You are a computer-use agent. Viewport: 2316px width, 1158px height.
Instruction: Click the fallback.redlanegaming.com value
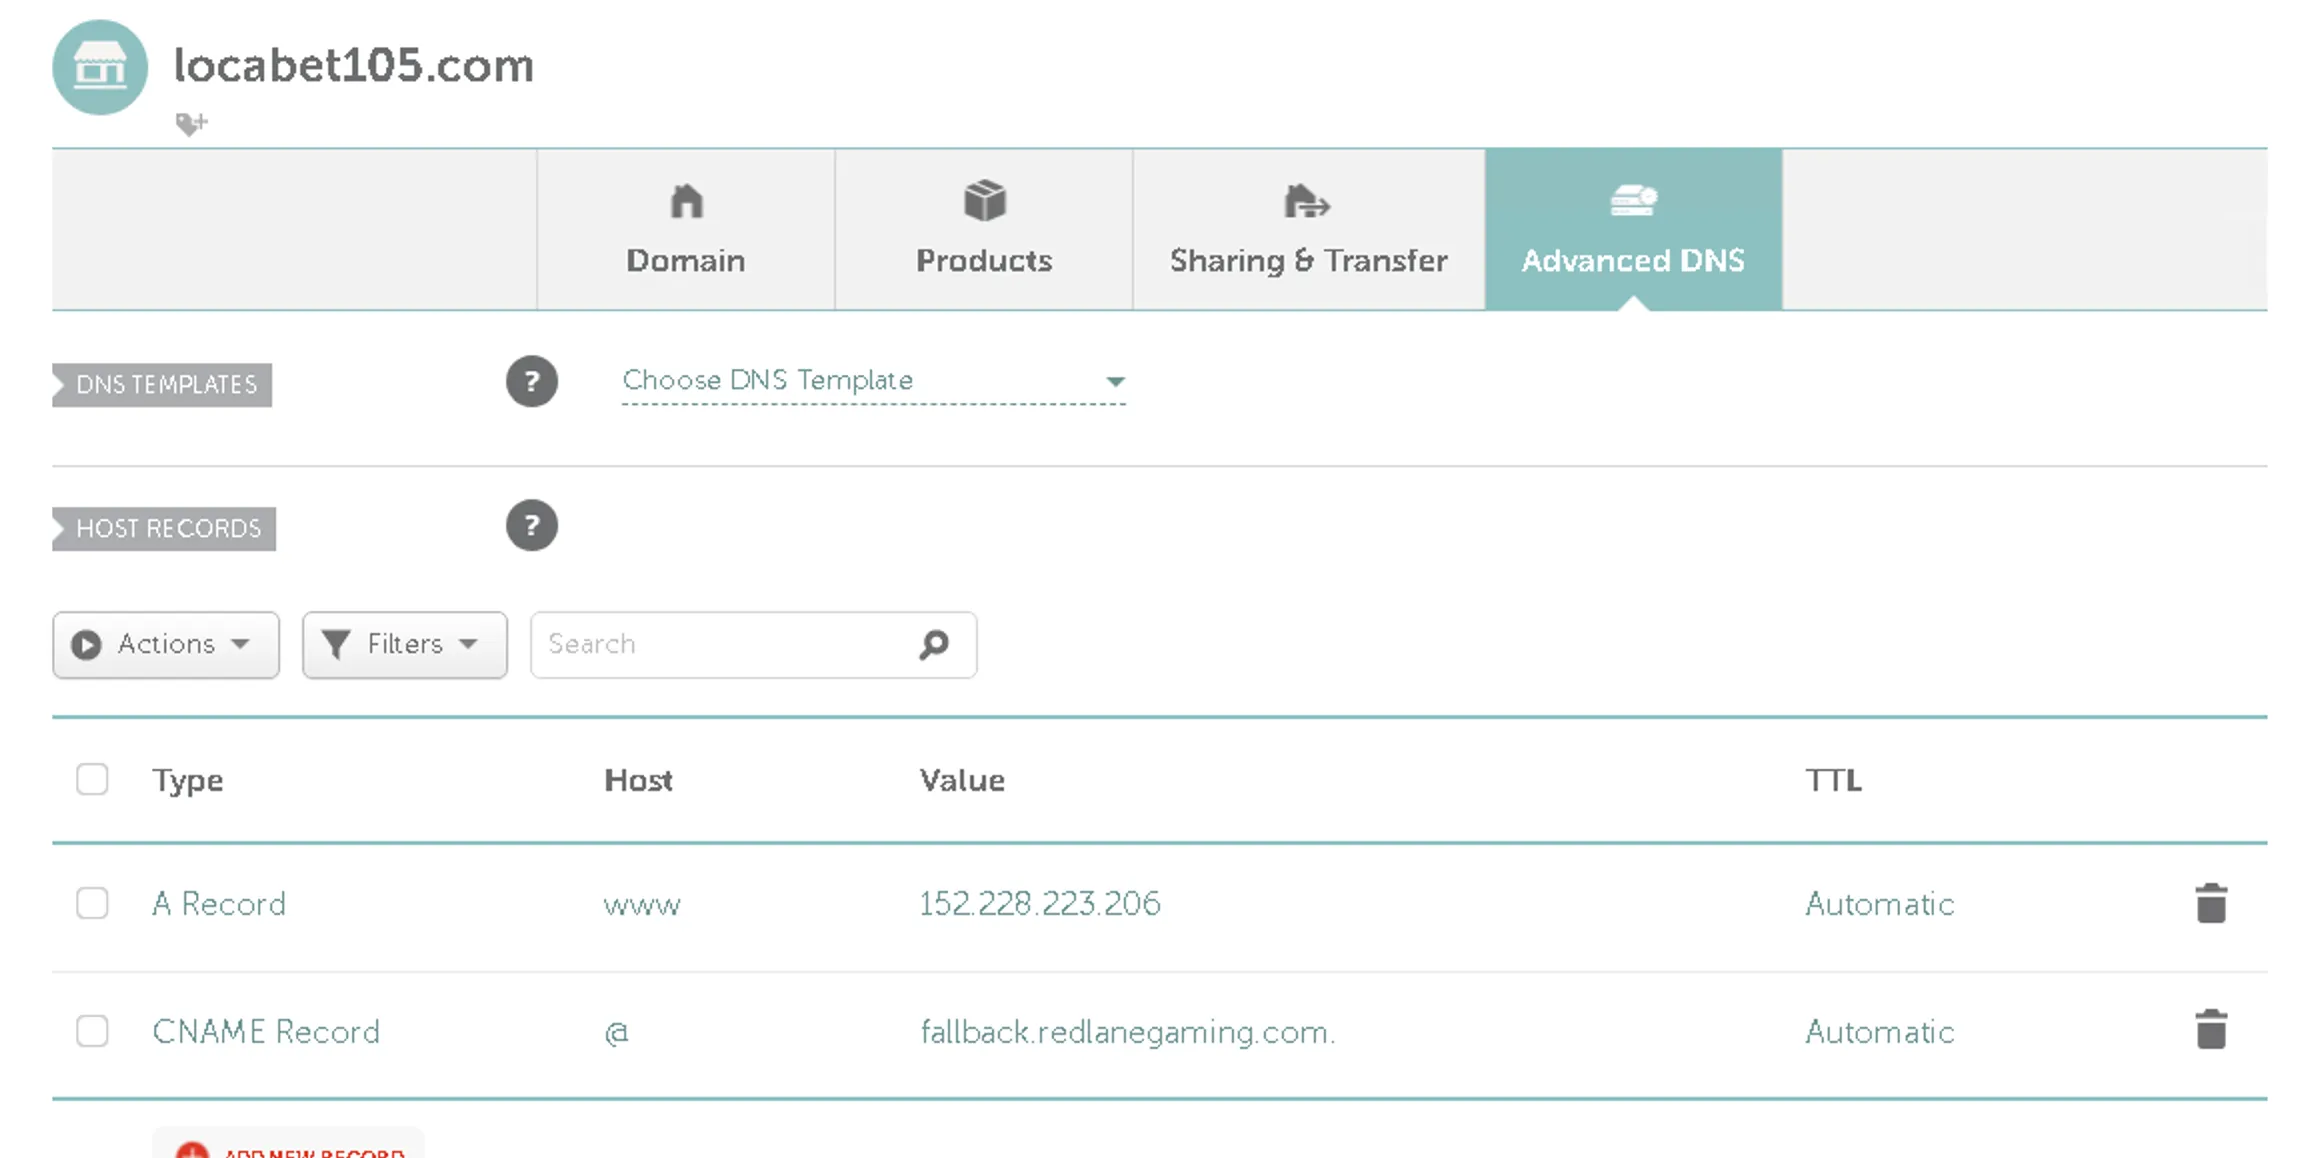(x=1127, y=1032)
